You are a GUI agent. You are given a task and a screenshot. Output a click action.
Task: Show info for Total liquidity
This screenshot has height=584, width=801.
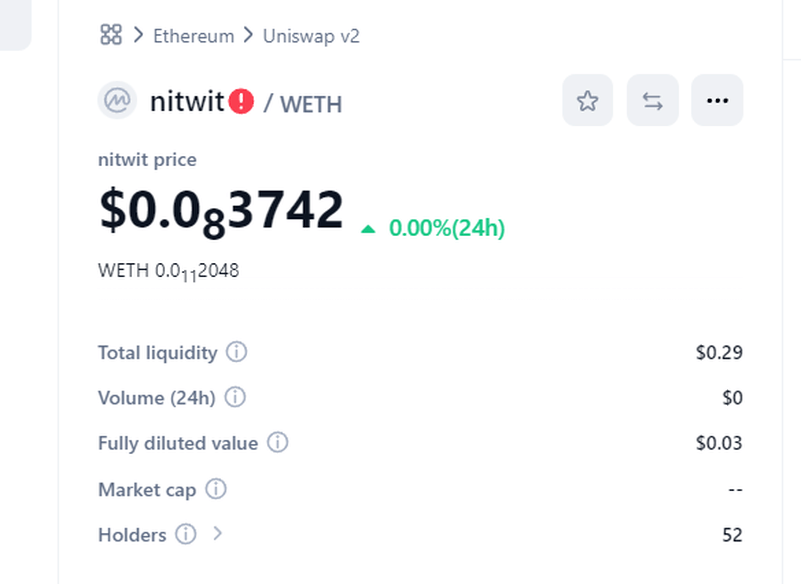coord(237,352)
